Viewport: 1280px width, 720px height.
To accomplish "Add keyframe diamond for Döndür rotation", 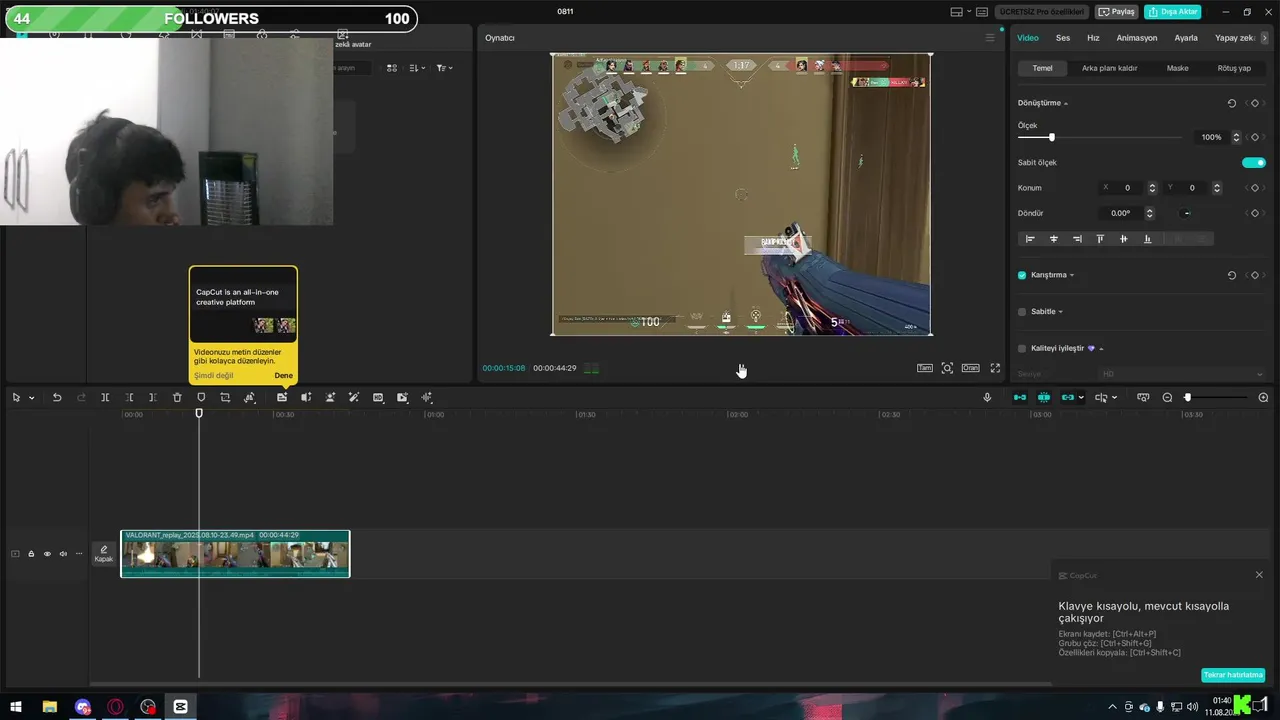I will 1255,213.
